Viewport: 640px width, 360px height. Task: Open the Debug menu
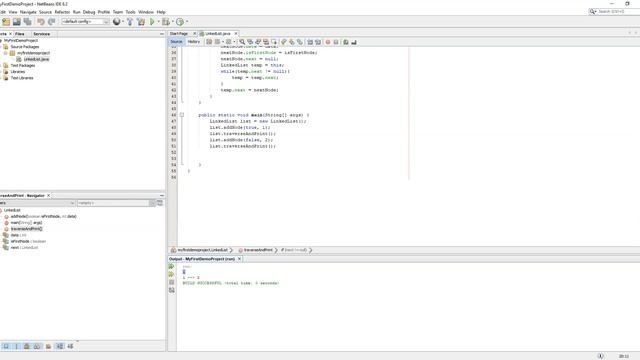pyautogui.click(x=89, y=12)
